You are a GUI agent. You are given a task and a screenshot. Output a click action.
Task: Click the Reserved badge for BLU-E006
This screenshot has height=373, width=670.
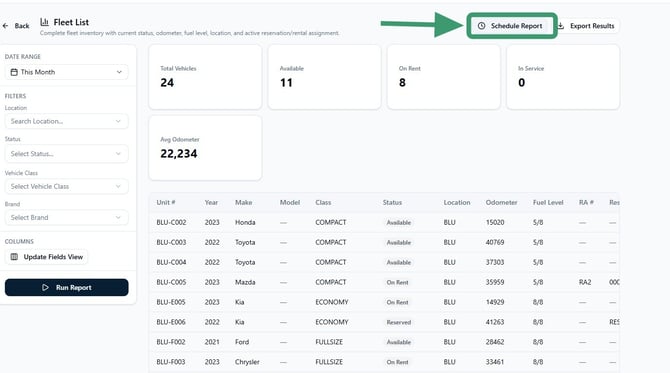(399, 322)
